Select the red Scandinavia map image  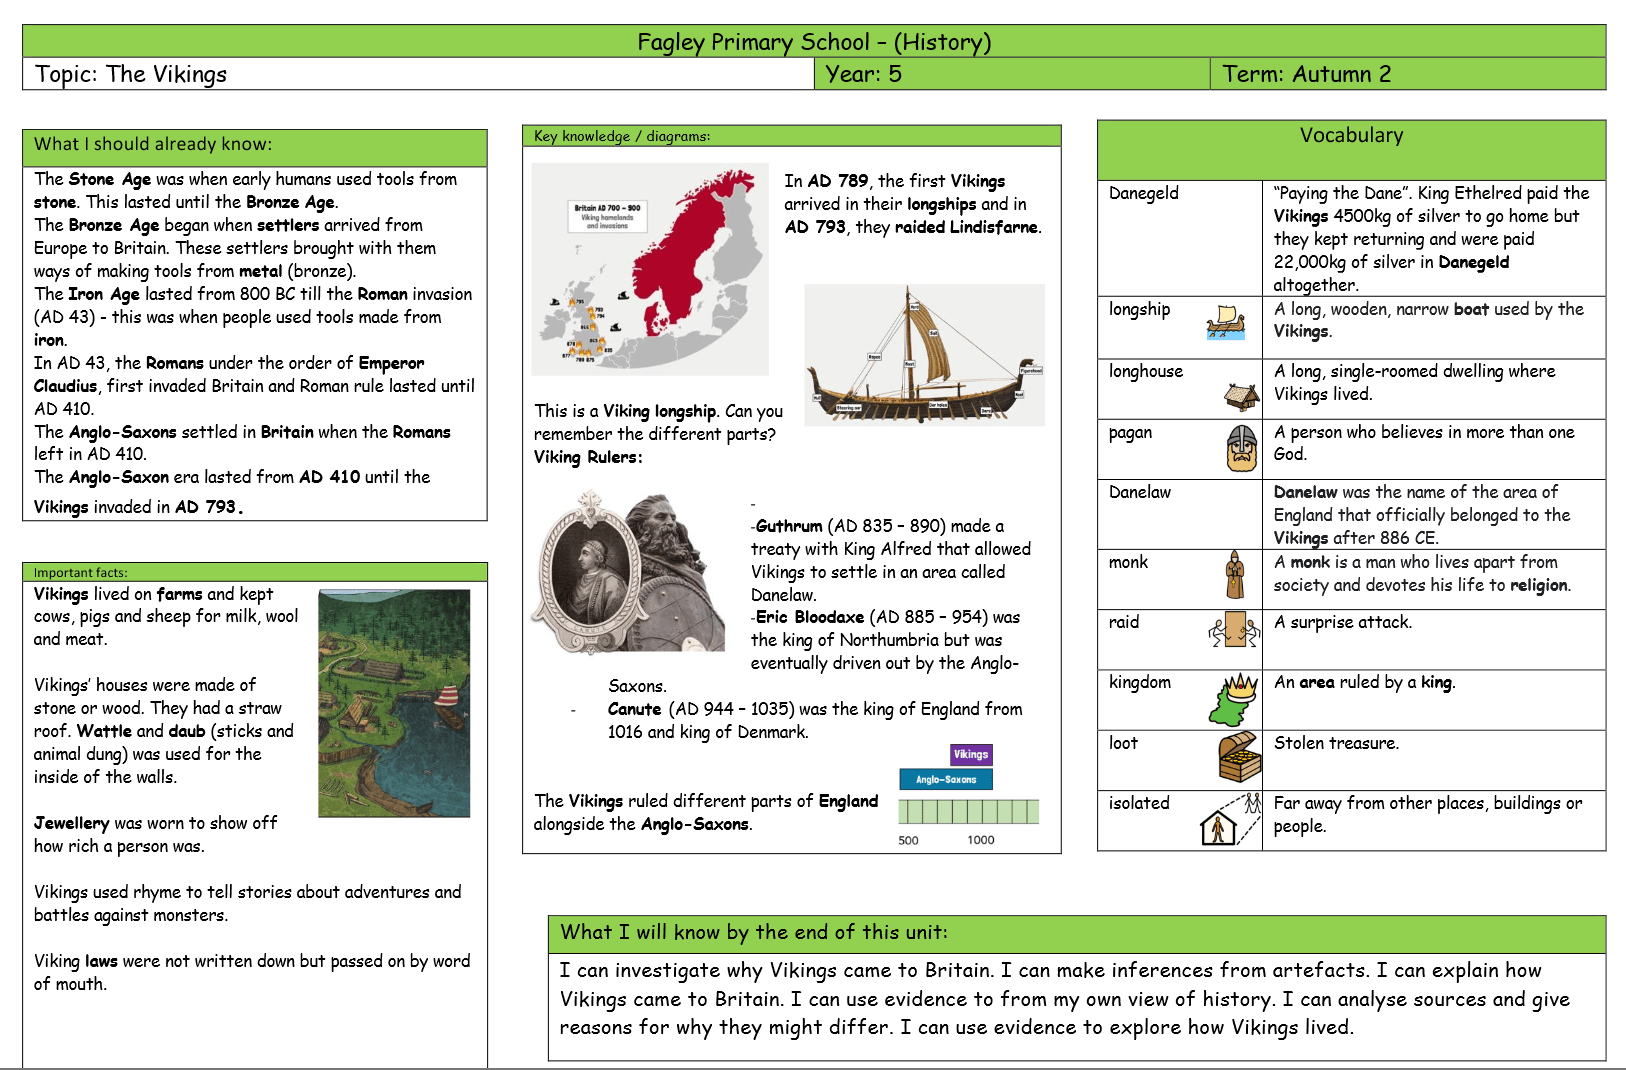click(650, 270)
